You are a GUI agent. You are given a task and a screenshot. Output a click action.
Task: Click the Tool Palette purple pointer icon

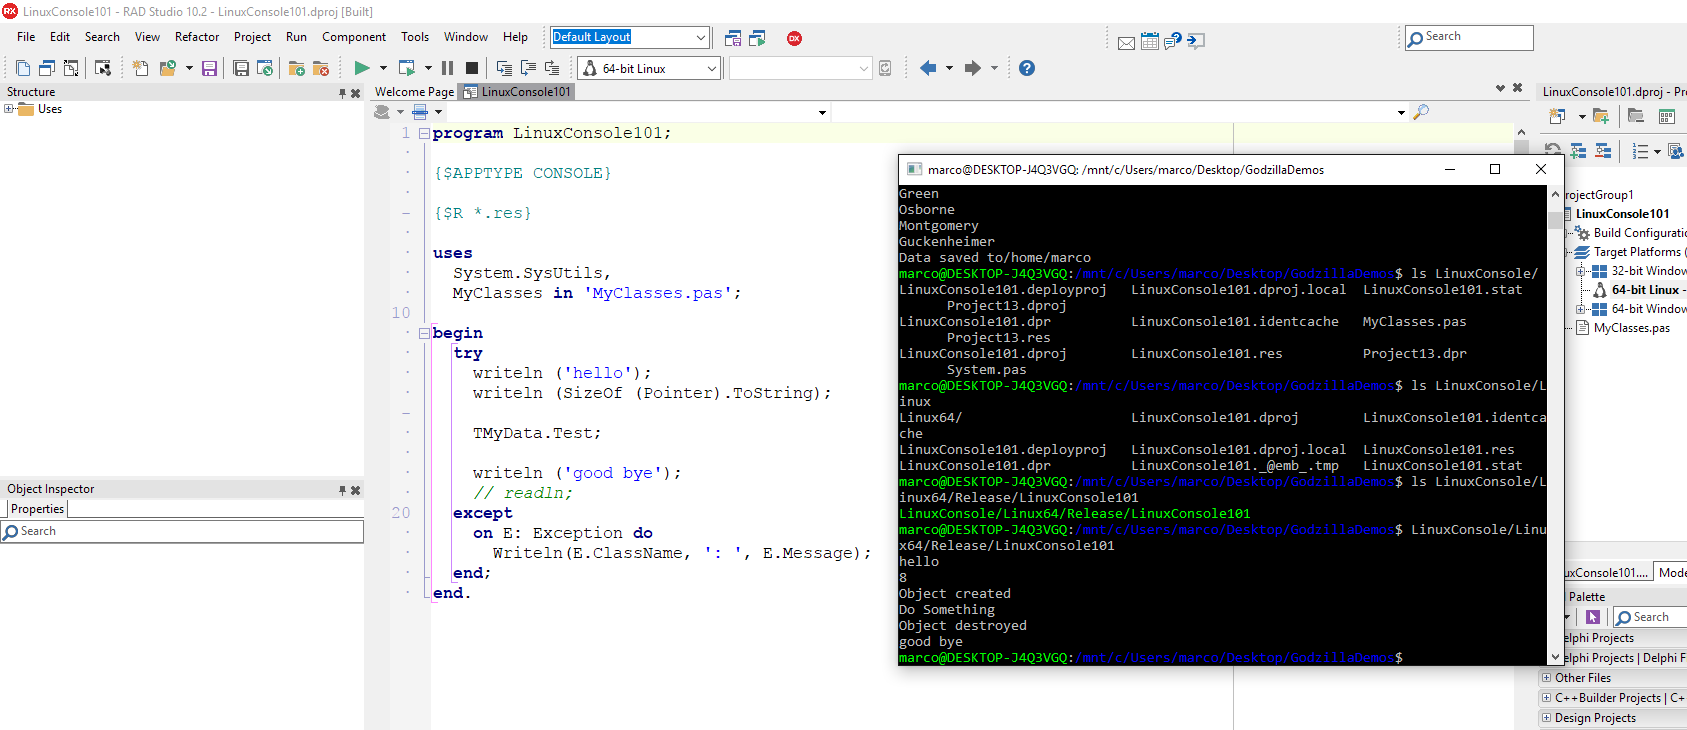[x=1593, y=617]
